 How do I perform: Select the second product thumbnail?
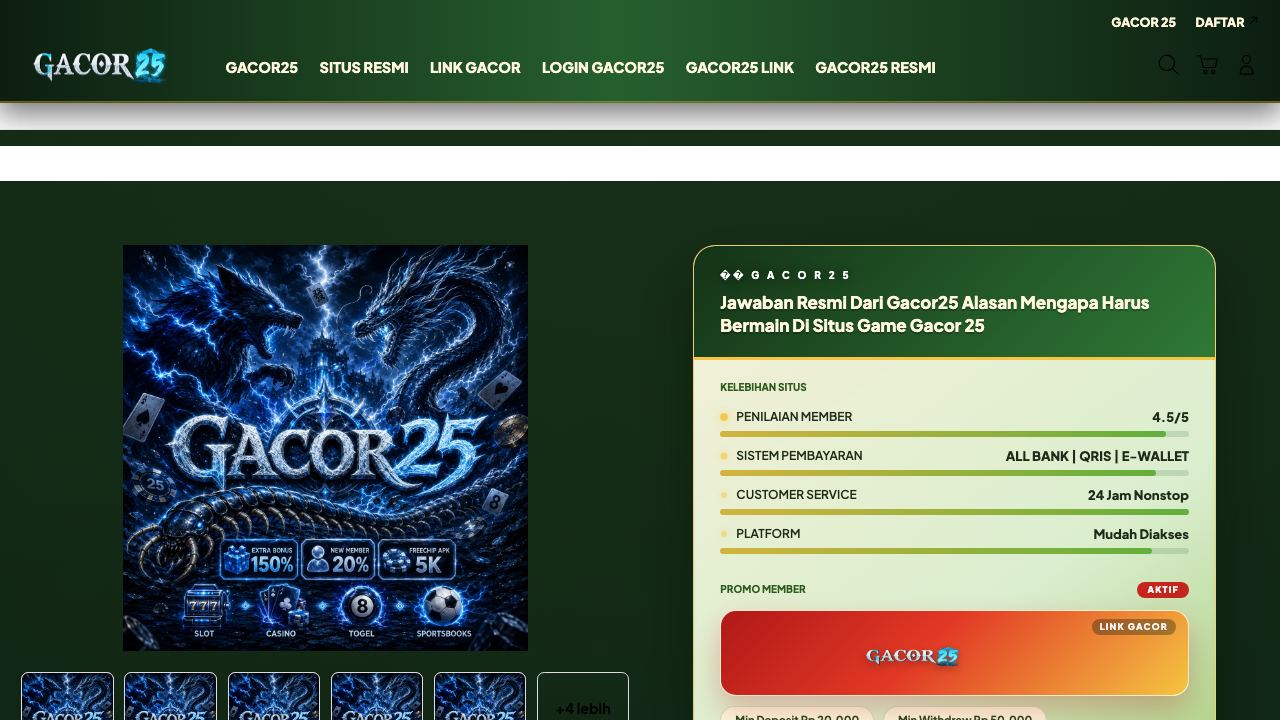170,697
